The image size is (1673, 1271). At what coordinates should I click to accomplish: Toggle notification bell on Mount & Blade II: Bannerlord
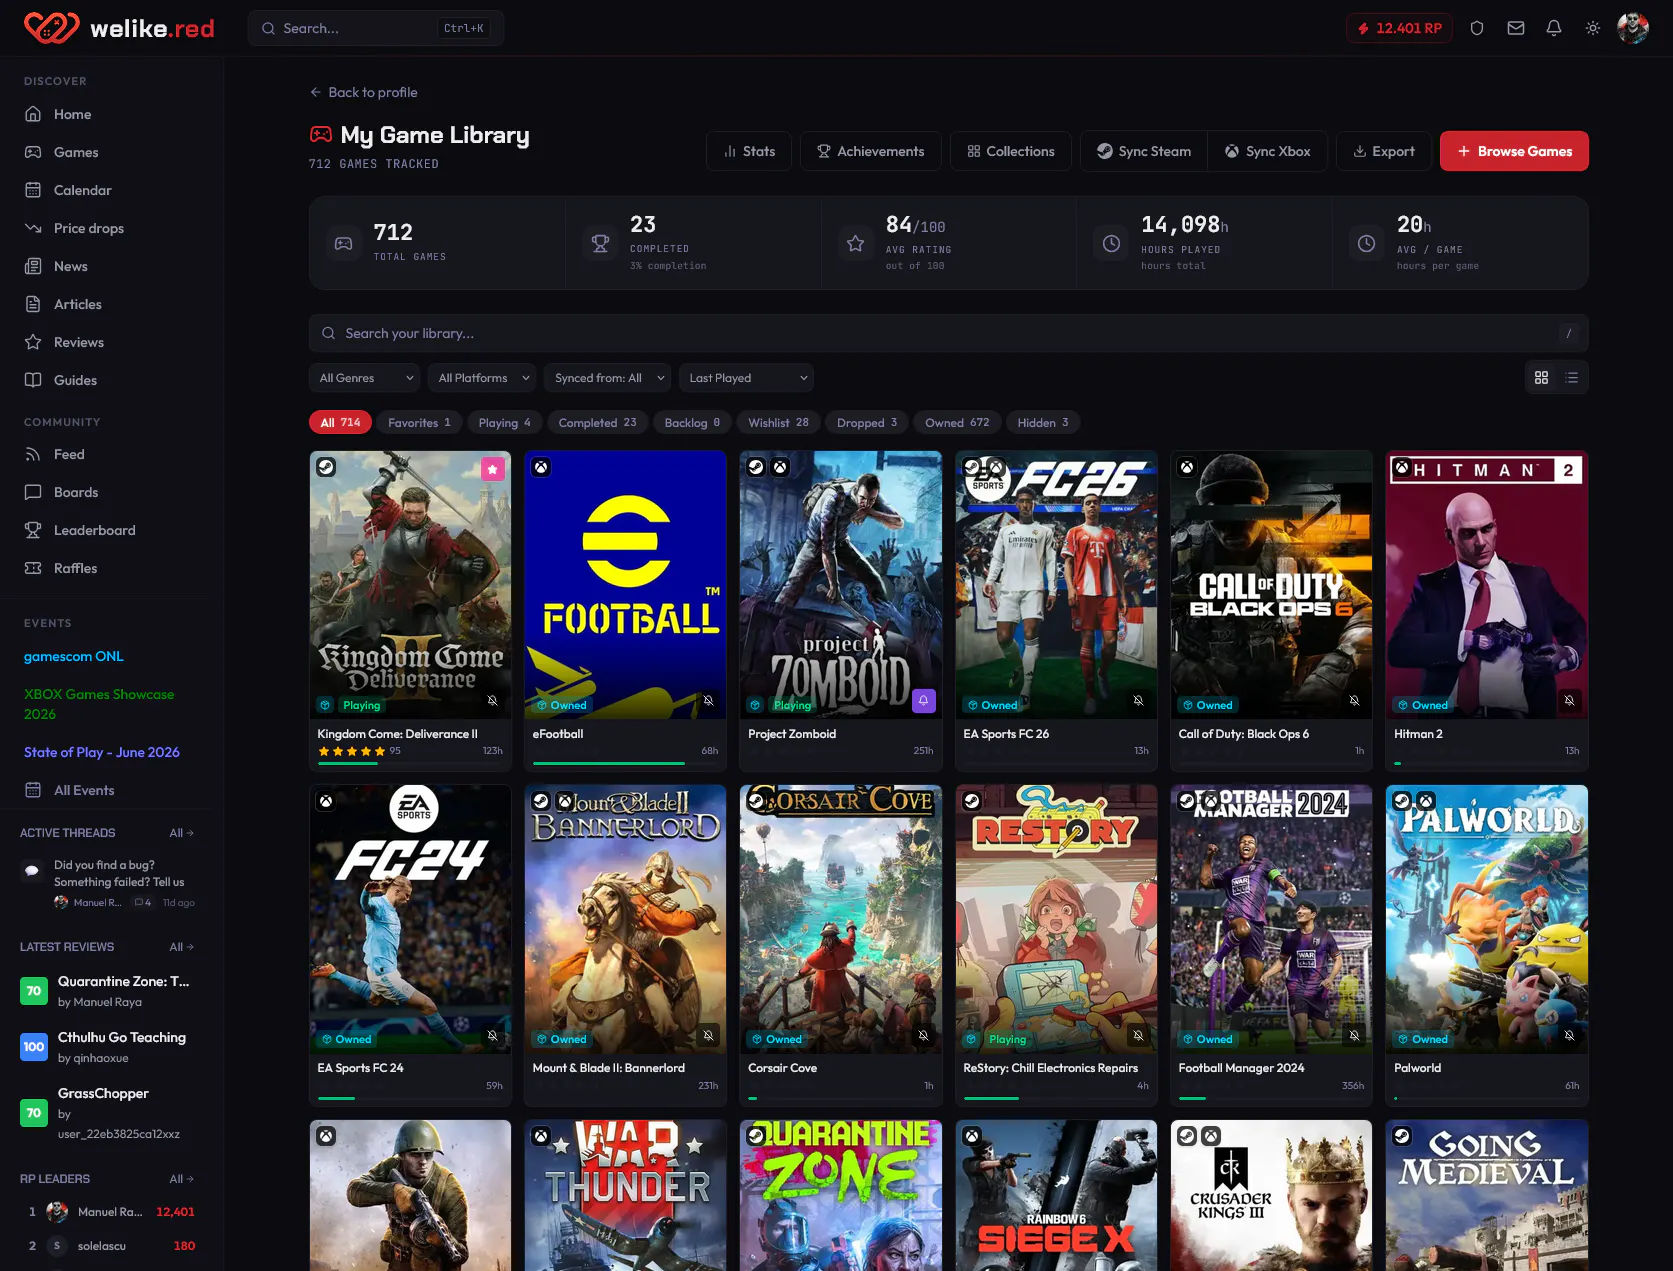tap(708, 1035)
